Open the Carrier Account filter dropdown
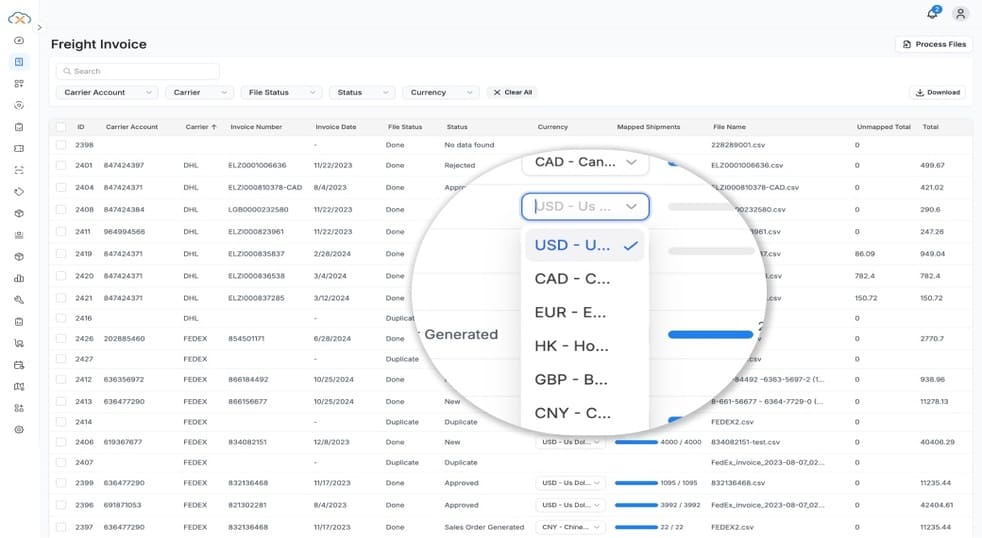The image size is (982, 538). pos(109,92)
